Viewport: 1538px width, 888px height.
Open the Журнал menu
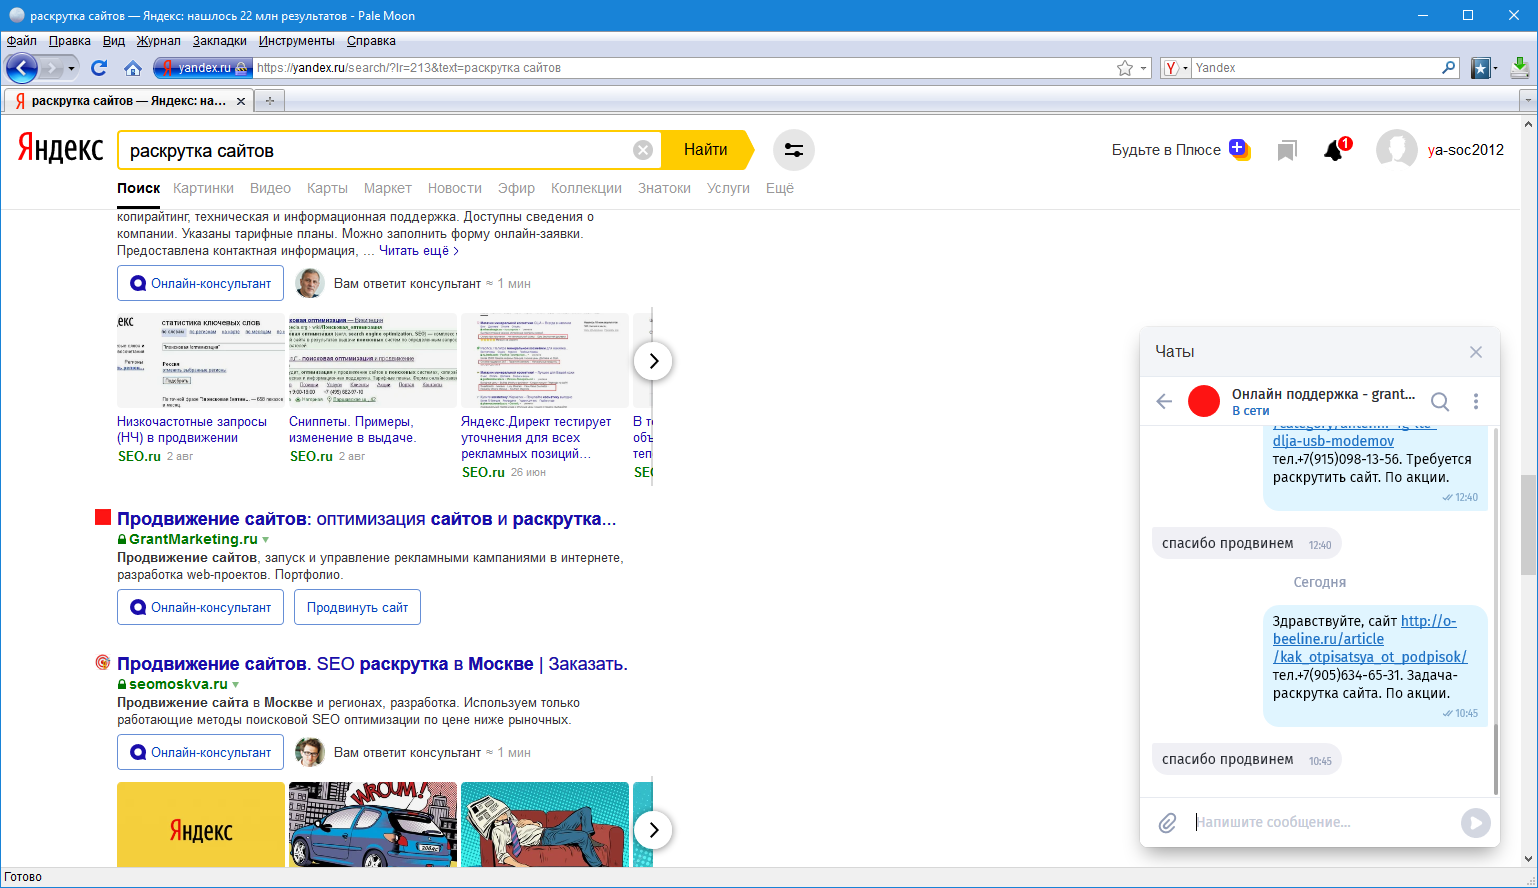coord(159,41)
